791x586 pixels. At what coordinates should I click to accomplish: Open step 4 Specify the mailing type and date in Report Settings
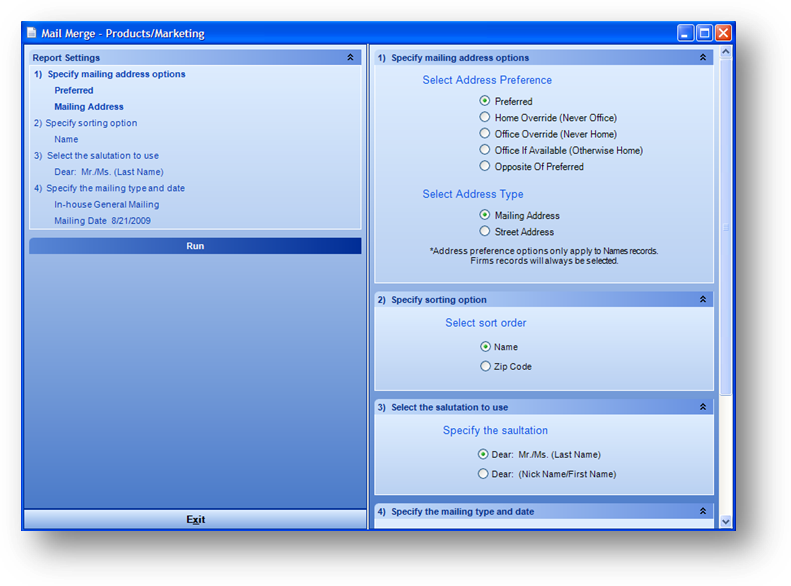[x=109, y=188]
